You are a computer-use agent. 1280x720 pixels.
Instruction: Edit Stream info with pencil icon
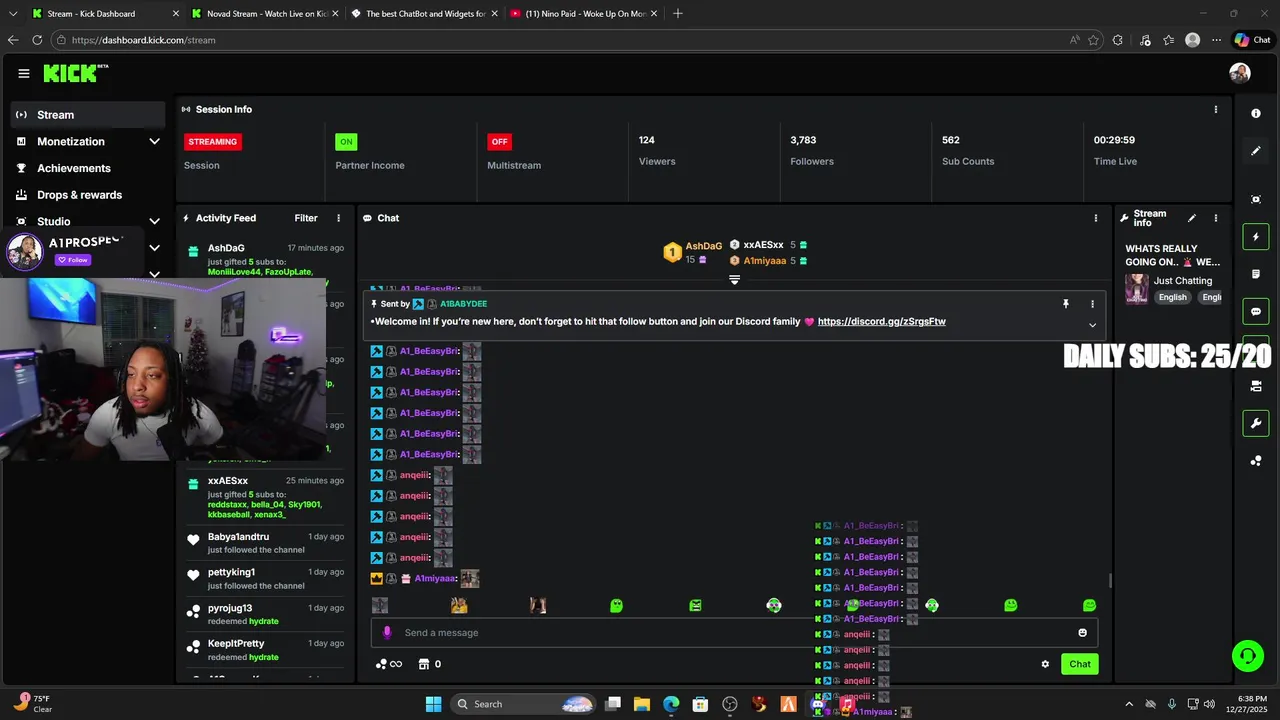pos(1192,218)
